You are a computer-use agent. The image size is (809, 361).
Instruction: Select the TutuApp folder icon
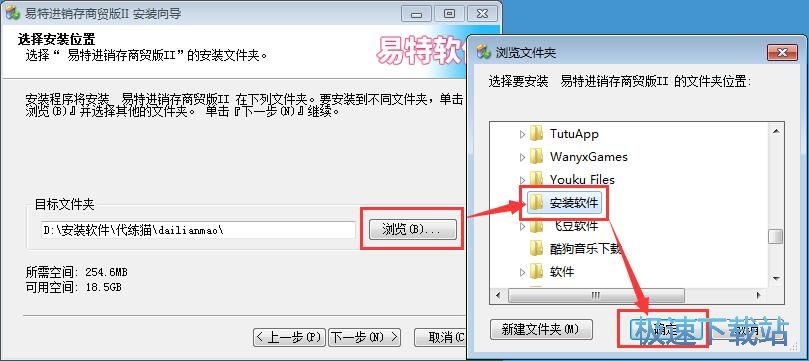537,134
